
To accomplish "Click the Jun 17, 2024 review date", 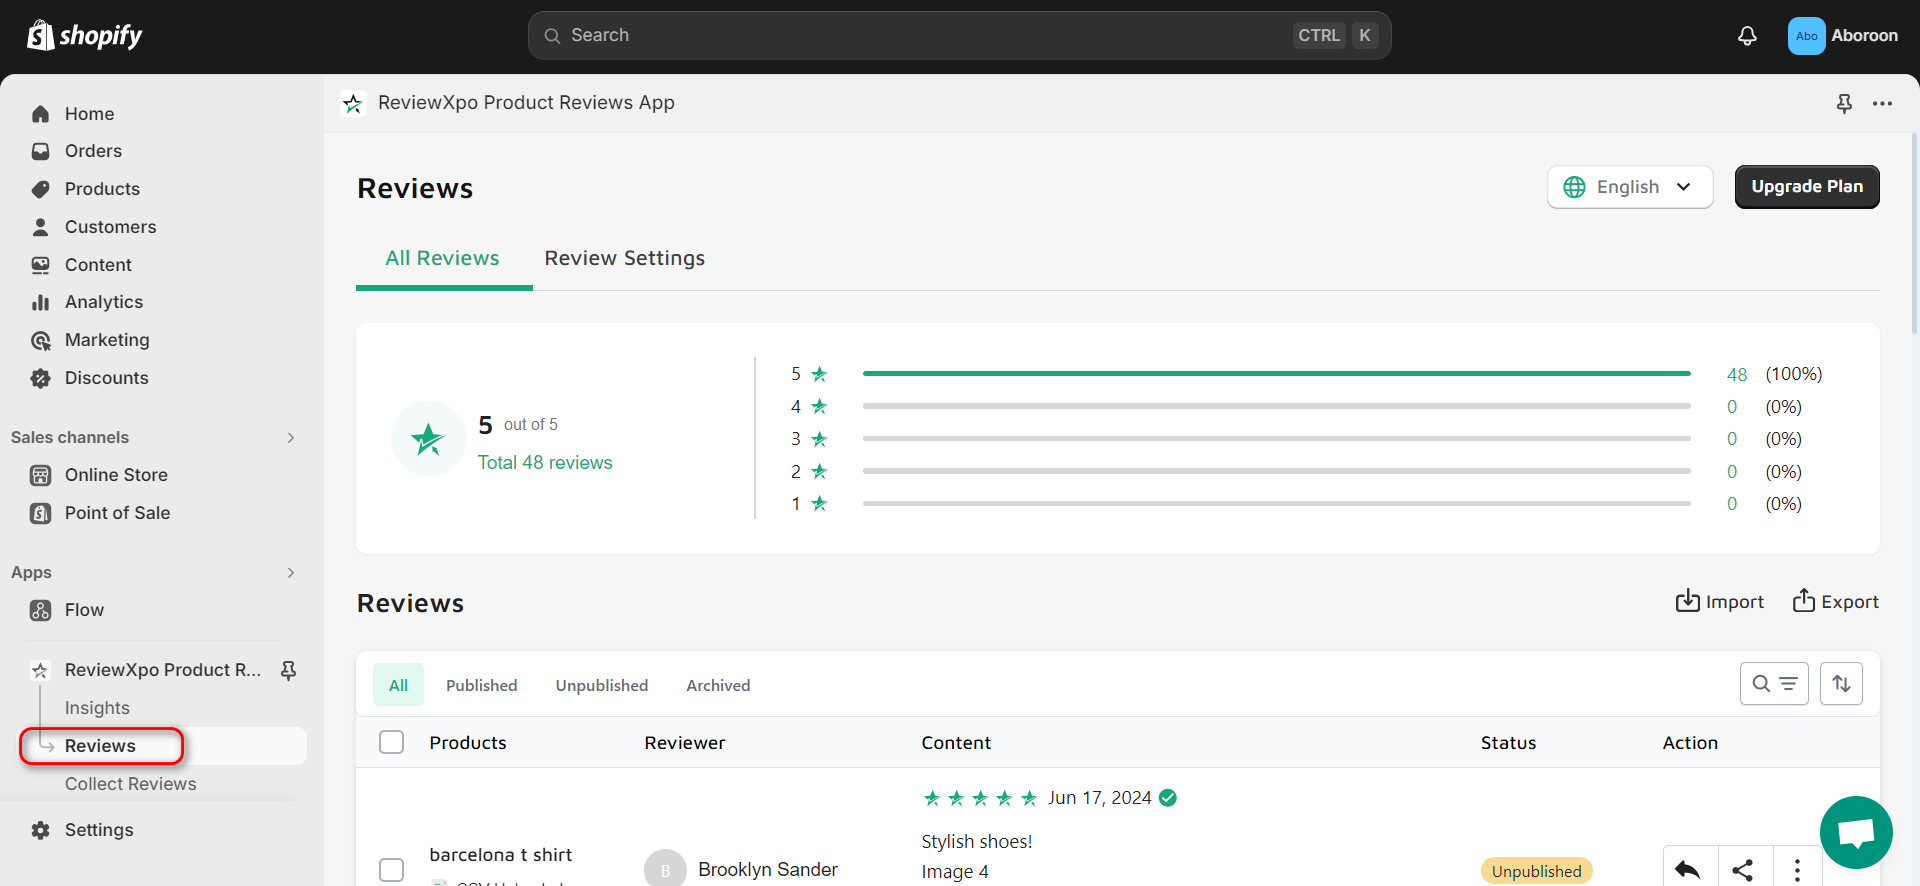I will [1100, 798].
